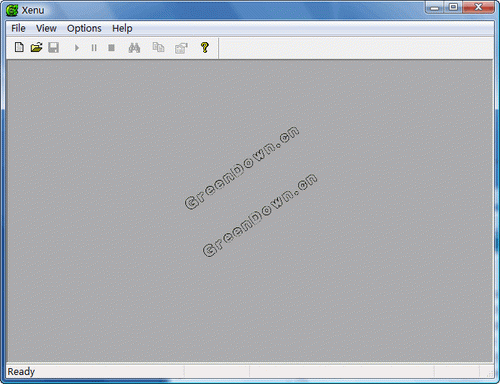
Task: Click the properties icon beside Copy
Action: point(181,48)
